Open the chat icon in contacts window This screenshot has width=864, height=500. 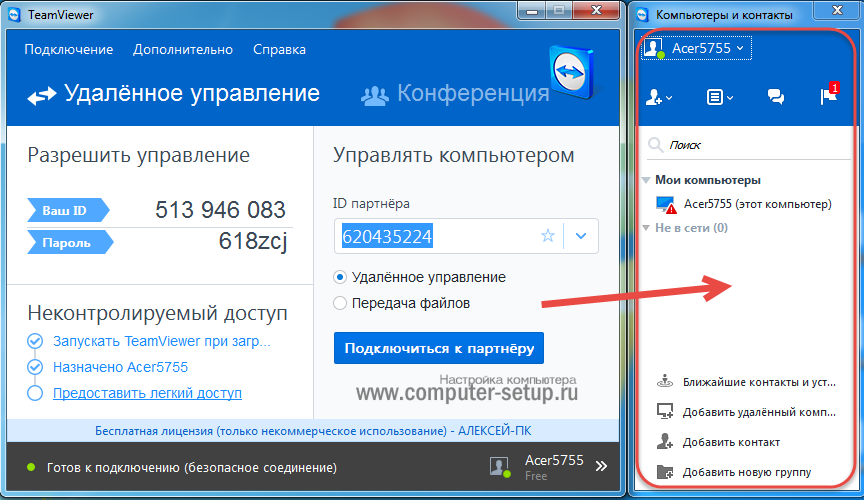click(x=776, y=97)
